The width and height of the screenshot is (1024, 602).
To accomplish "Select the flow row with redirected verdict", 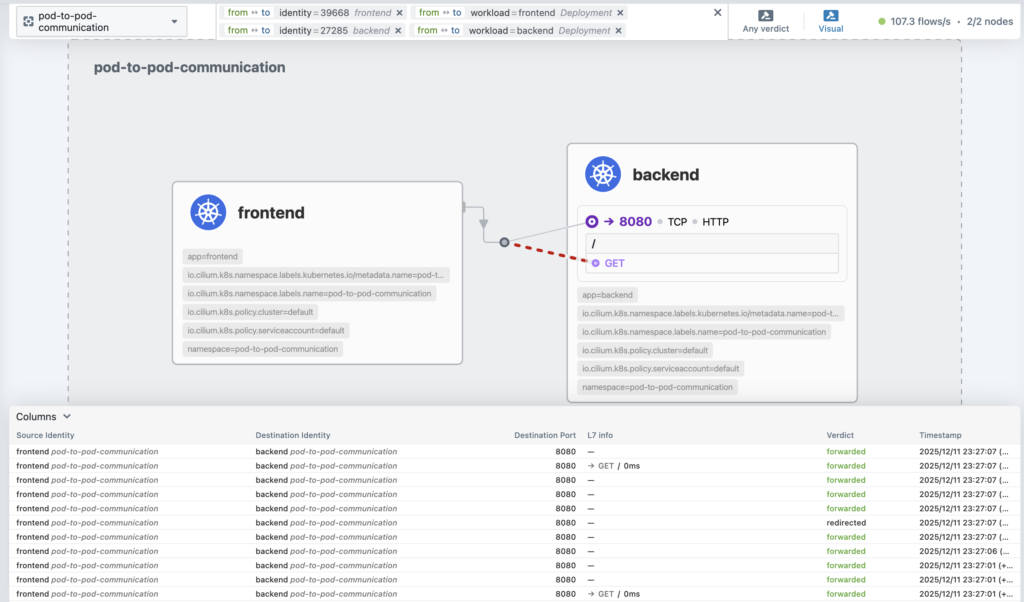I will 500,523.
